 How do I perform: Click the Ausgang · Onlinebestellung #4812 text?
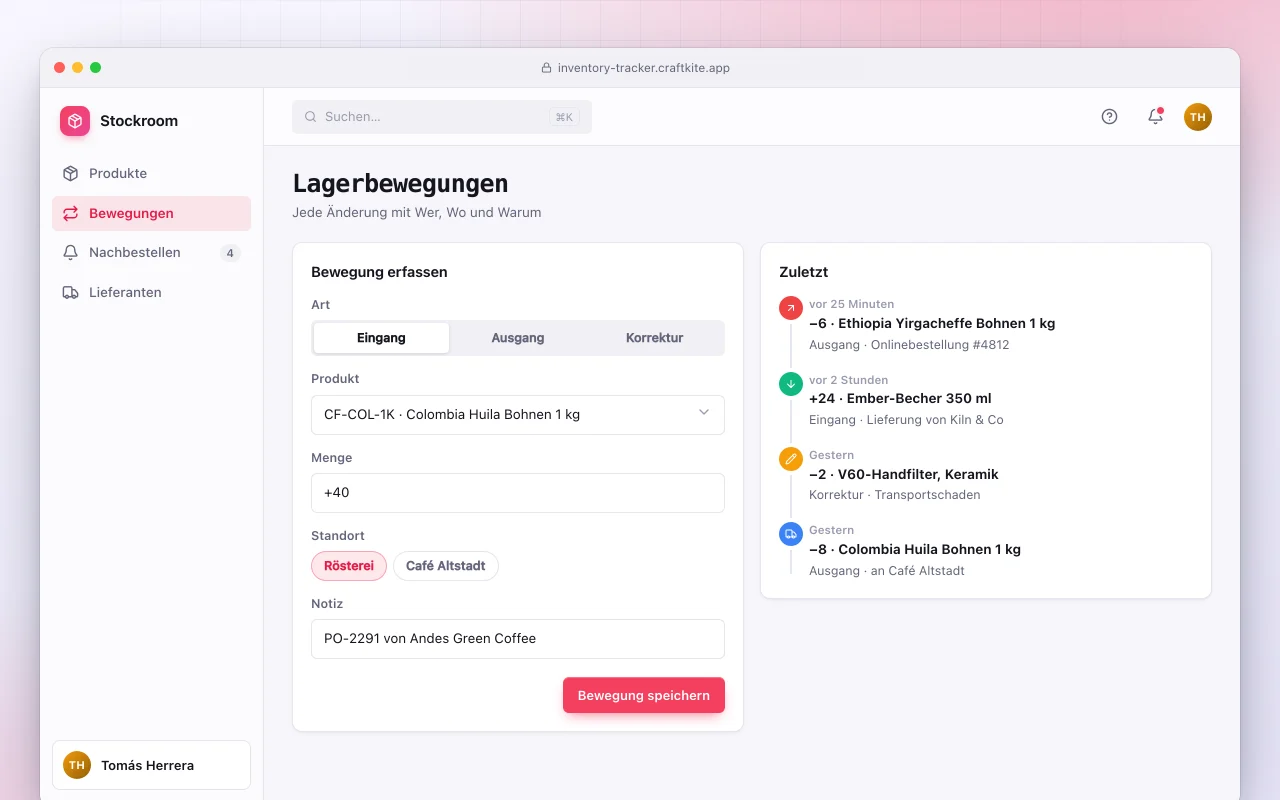tap(909, 345)
